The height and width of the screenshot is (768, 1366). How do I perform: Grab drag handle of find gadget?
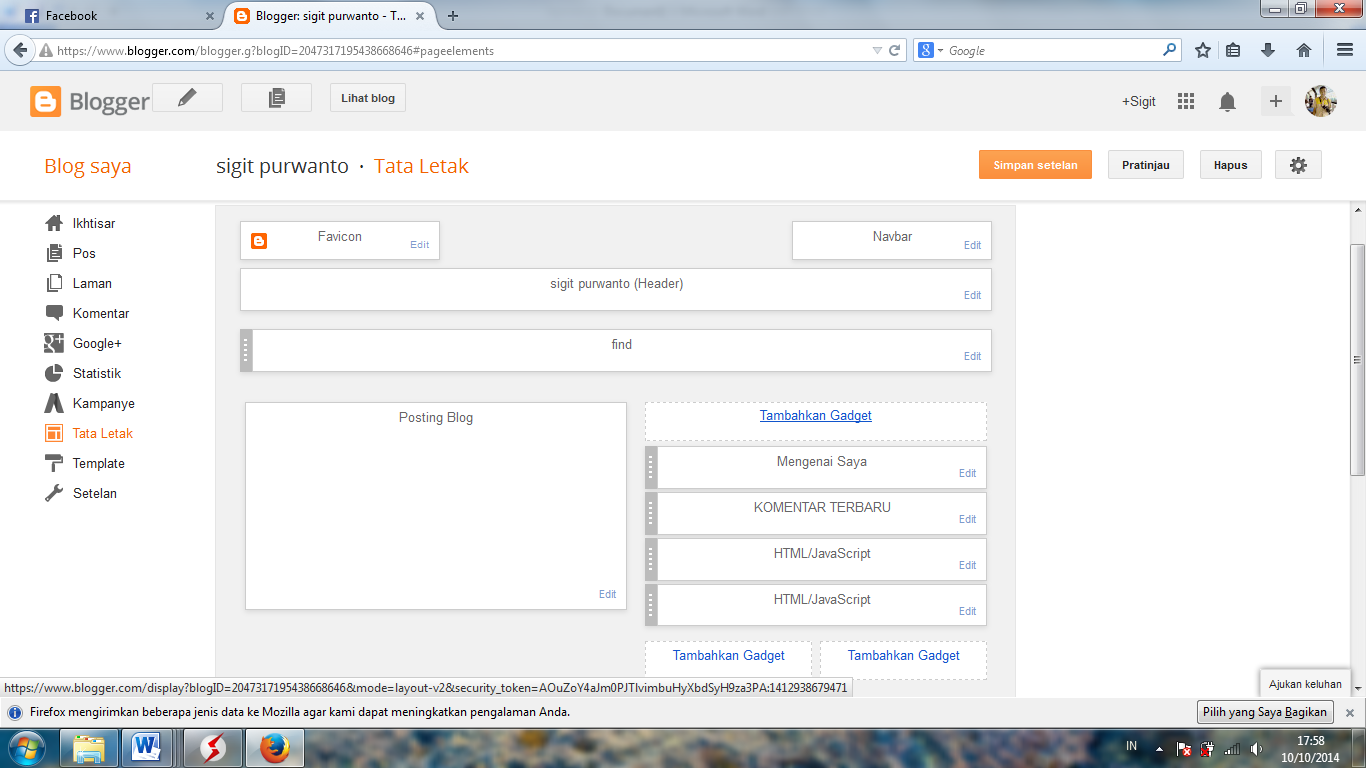[x=246, y=350]
